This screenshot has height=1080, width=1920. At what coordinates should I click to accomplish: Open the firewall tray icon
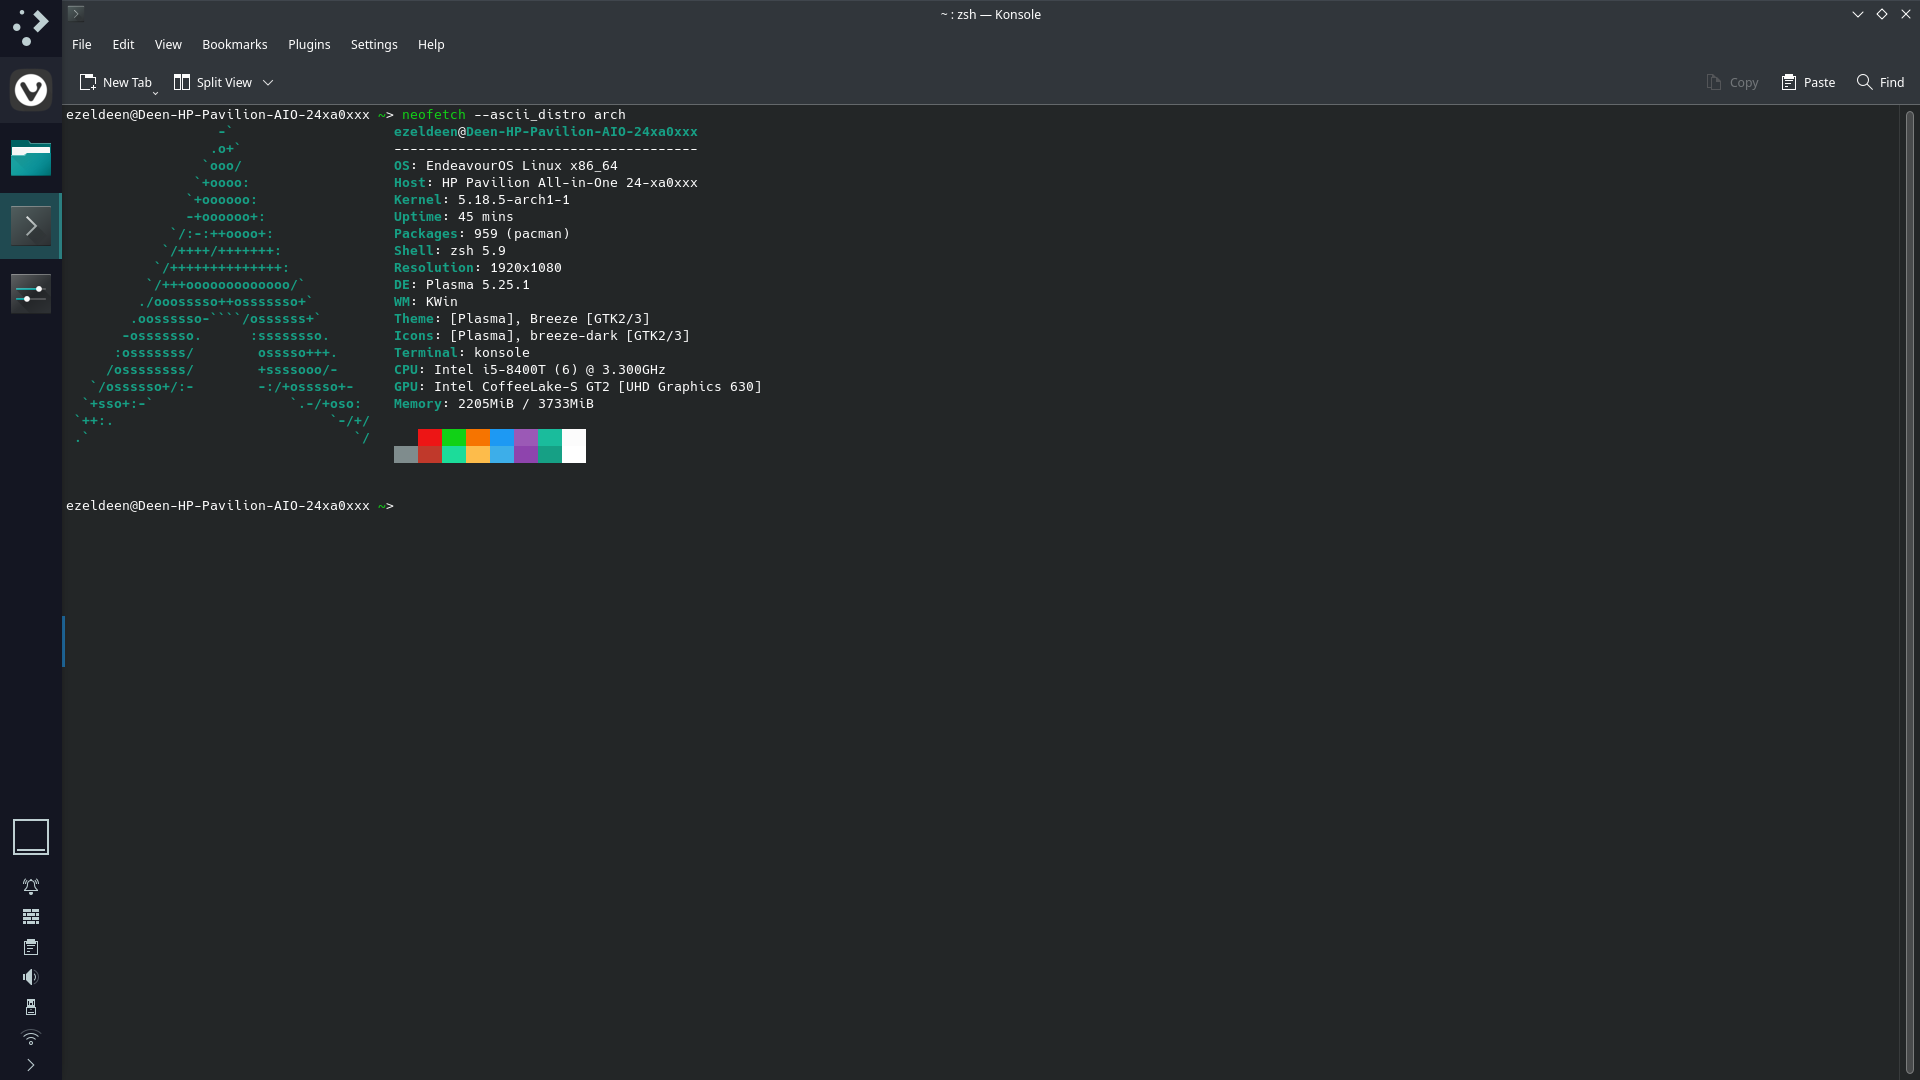pyautogui.click(x=31, y=916)
